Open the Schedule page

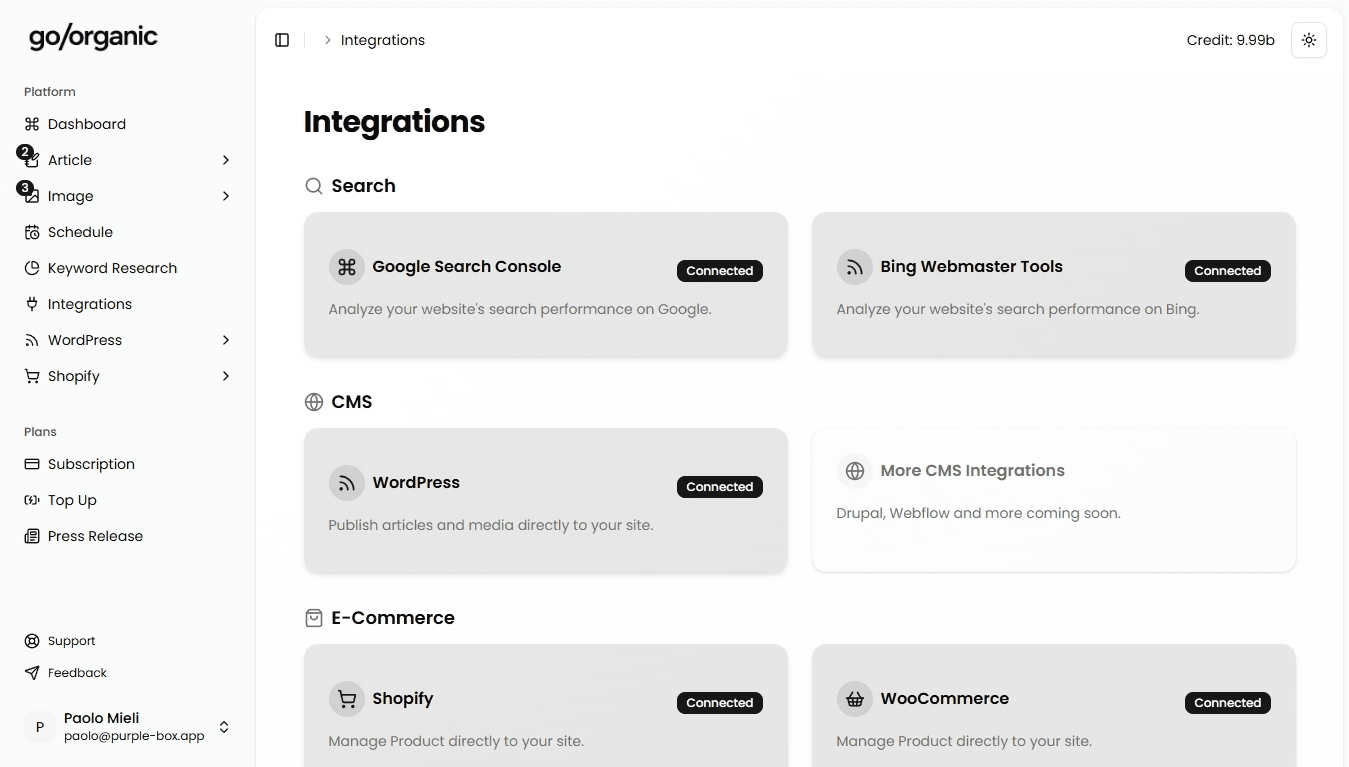[x=80, y=232]
